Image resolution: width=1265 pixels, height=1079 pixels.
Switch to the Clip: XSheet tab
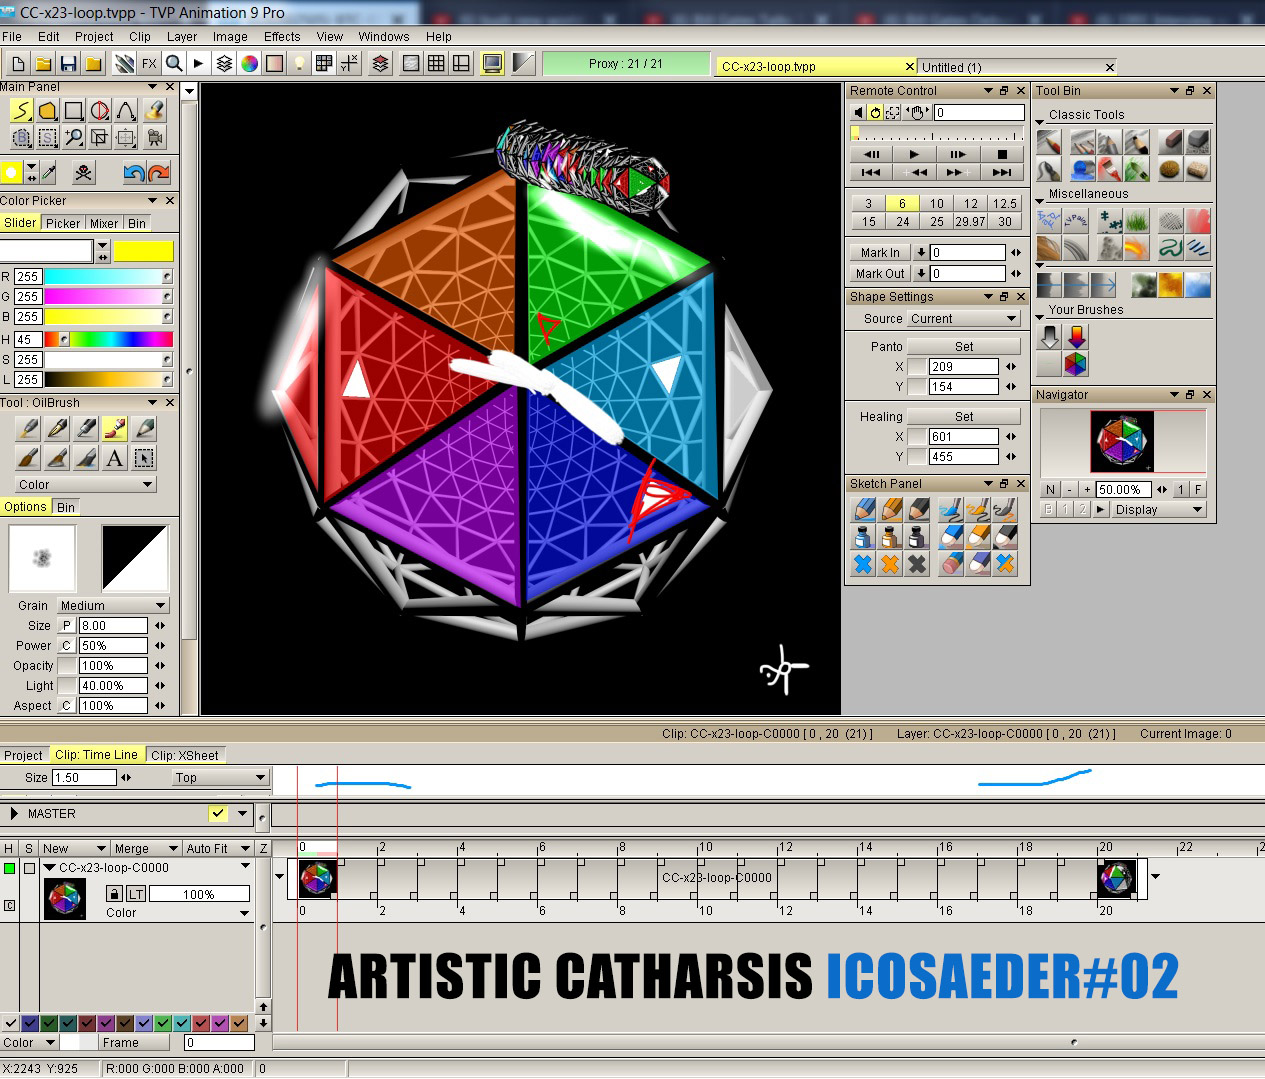point(184,755)
